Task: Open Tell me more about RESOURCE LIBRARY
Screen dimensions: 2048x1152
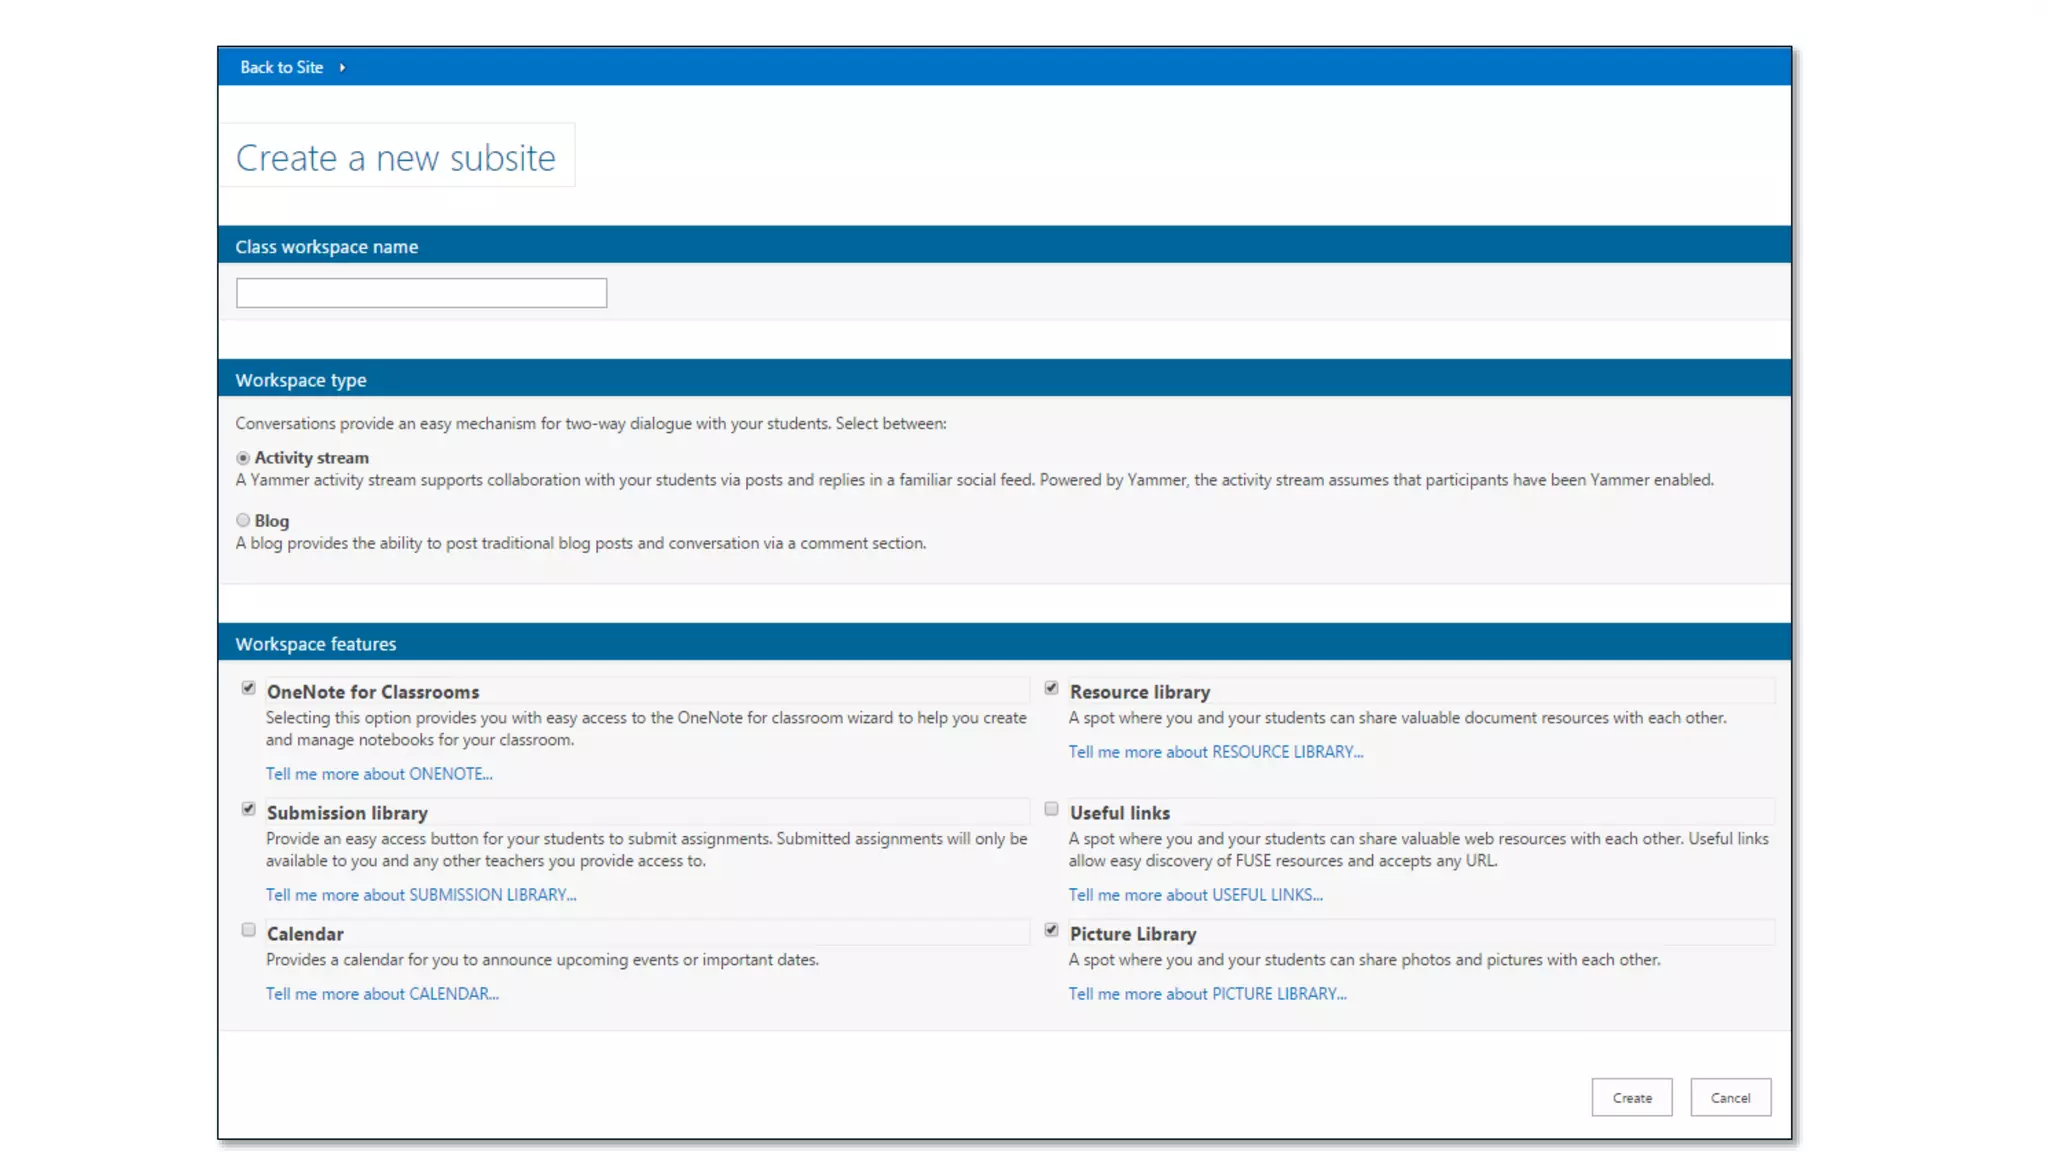Action: (1215, 752)
